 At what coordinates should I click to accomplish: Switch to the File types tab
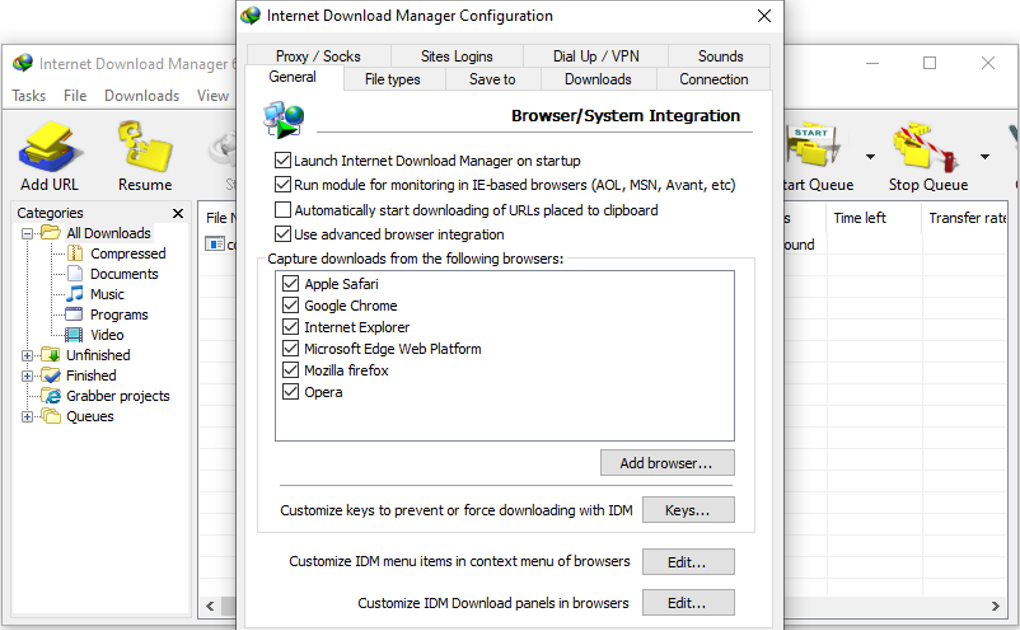coord(392,79)
